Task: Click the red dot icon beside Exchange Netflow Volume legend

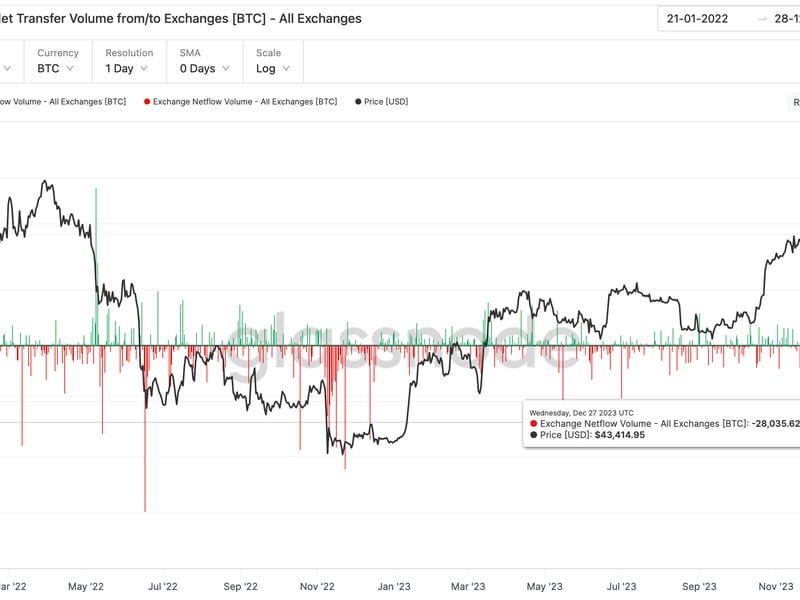Action: (148, 100)
